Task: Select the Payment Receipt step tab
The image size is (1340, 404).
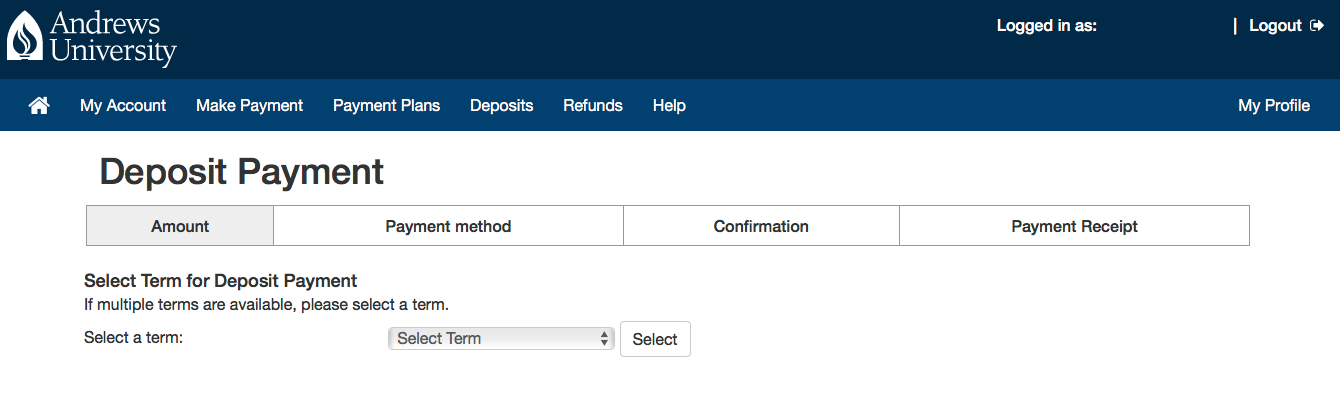Action: (1074, 226)
